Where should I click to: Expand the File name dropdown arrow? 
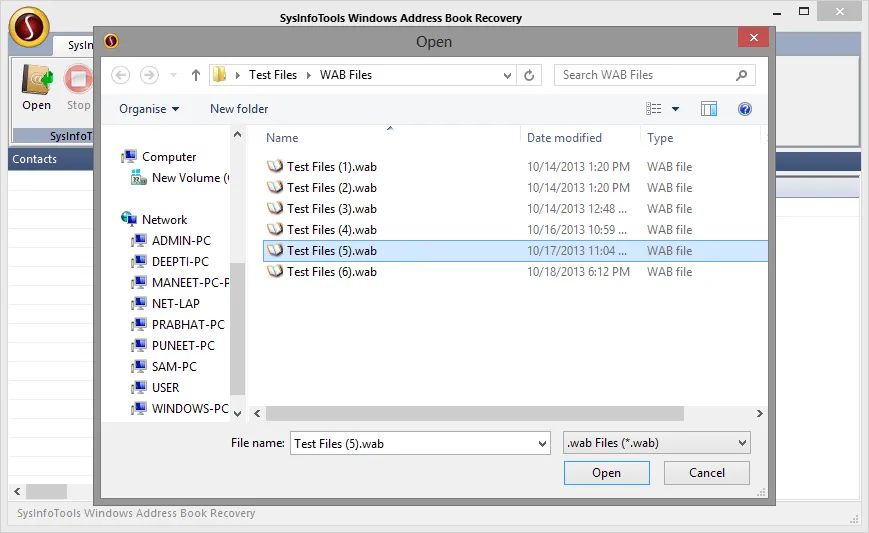click(x=542, y=444)
